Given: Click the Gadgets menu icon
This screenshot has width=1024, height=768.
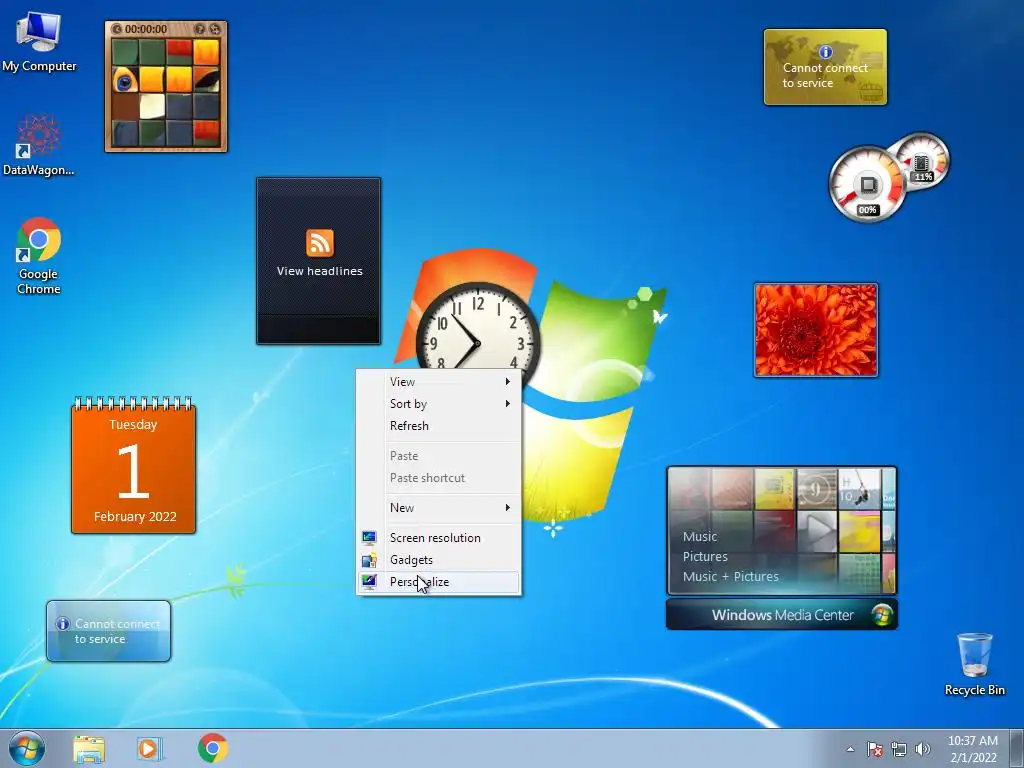Looking at the screenshot, I should (x=369, y=560).
